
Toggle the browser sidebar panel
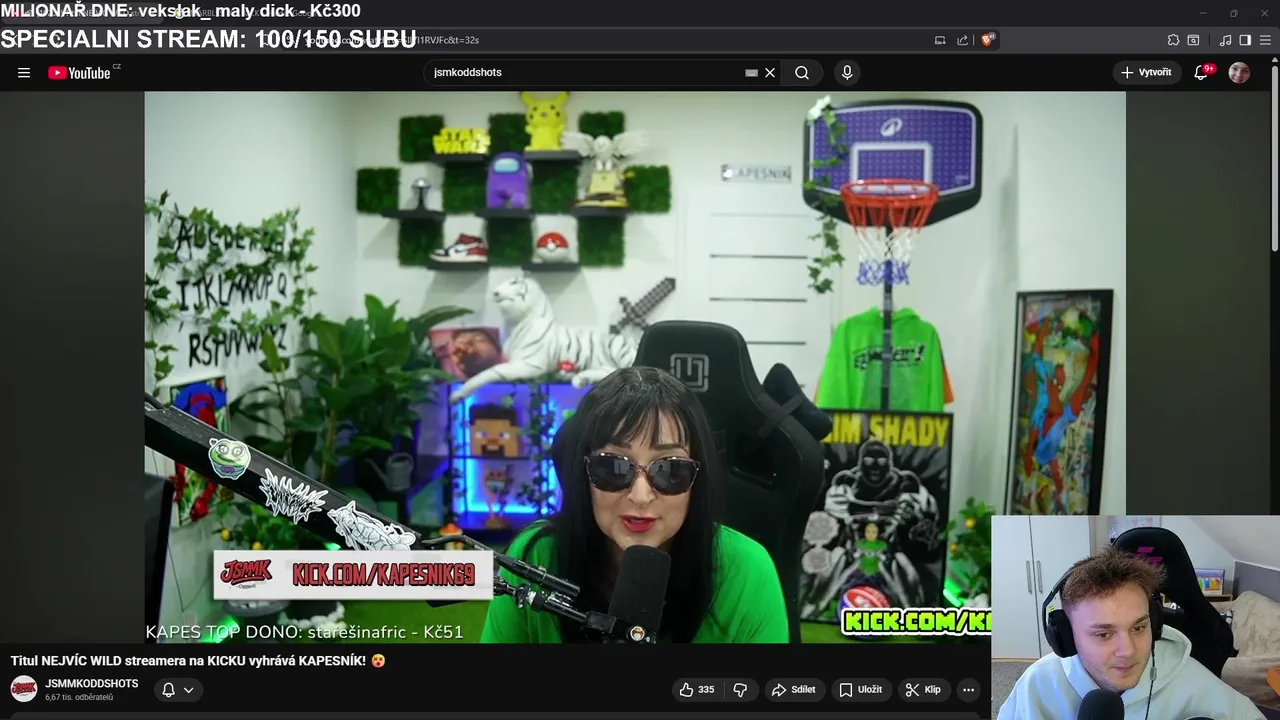pos(1245,40)
